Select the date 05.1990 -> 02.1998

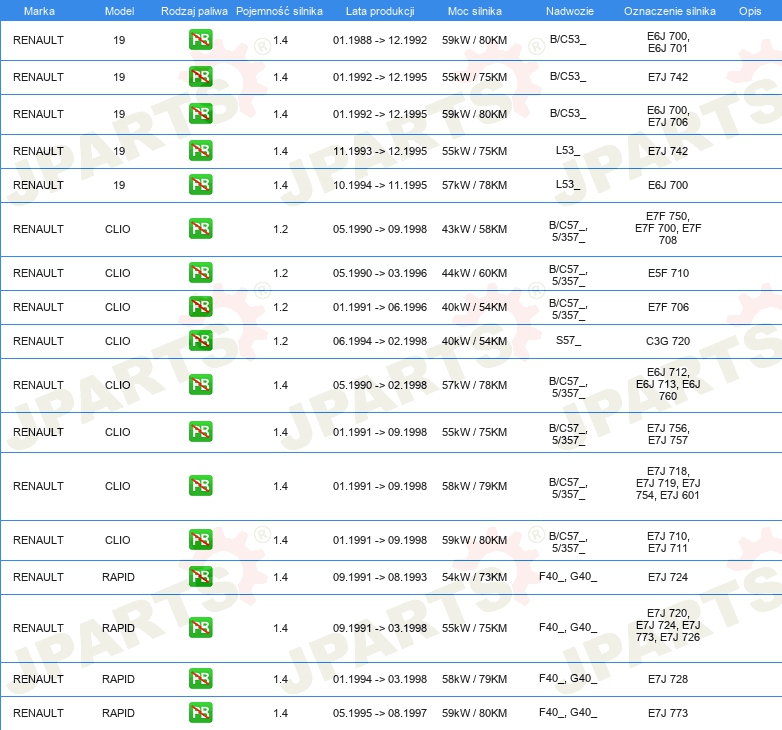click(380, 385)
